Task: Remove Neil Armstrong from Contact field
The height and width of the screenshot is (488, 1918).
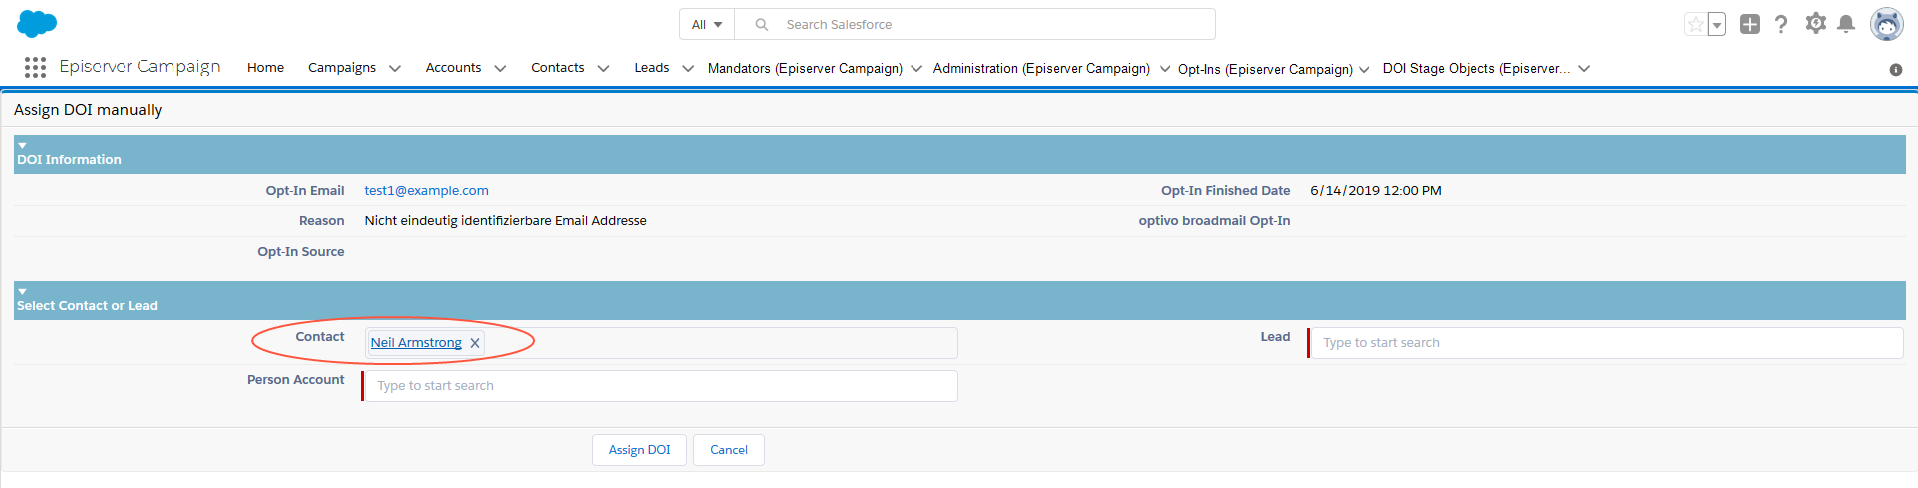Action: (475, 343)
